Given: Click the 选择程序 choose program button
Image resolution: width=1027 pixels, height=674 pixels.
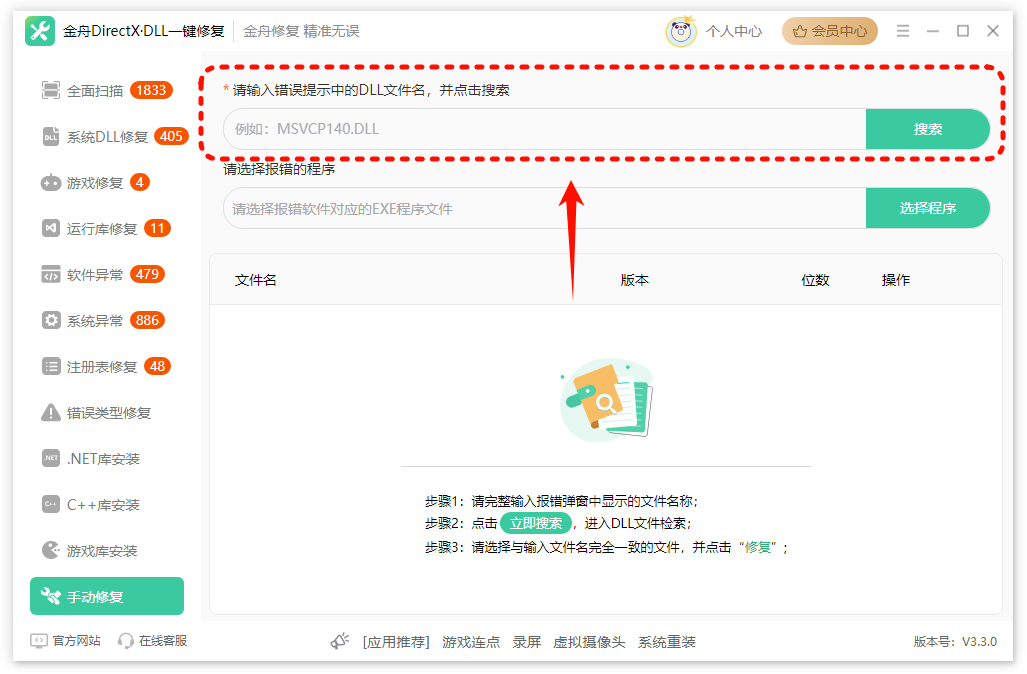Looking at the screenshot, I should click(x=927, y=208).
